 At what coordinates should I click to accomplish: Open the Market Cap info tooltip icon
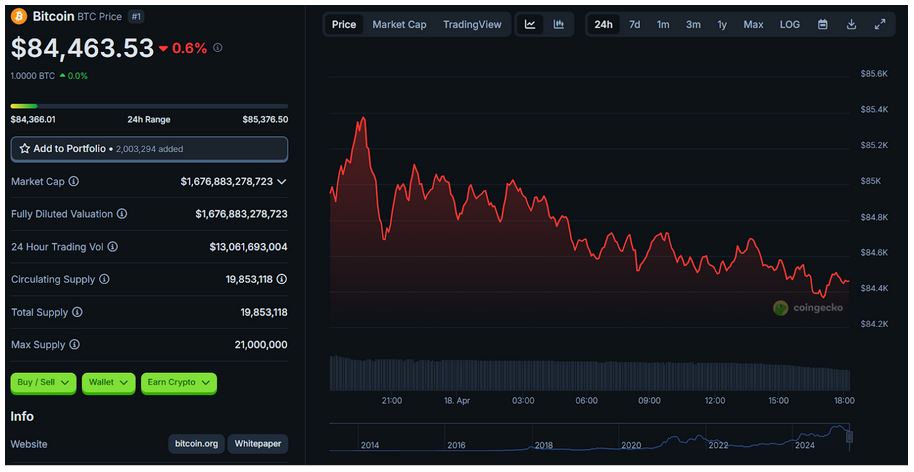pos(73,181)
